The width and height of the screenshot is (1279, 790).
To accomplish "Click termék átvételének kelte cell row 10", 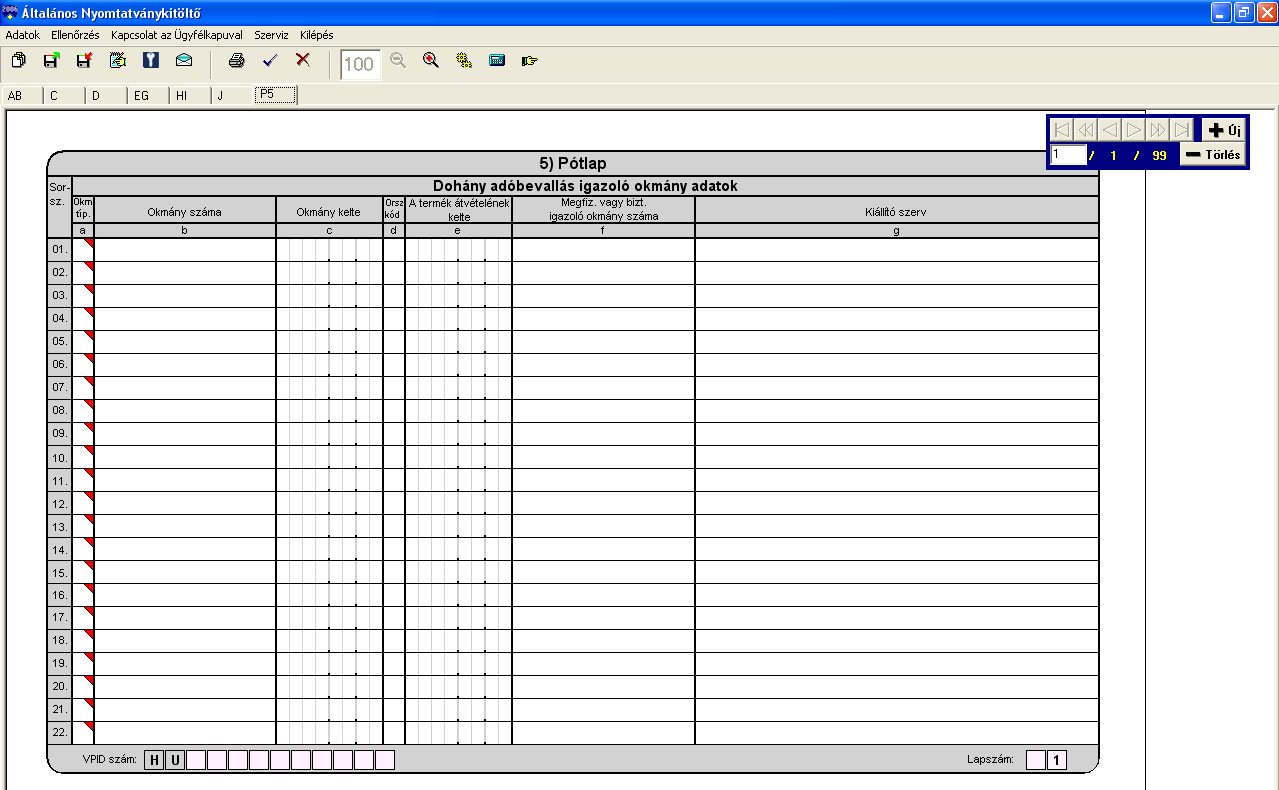I will (458, 457).
